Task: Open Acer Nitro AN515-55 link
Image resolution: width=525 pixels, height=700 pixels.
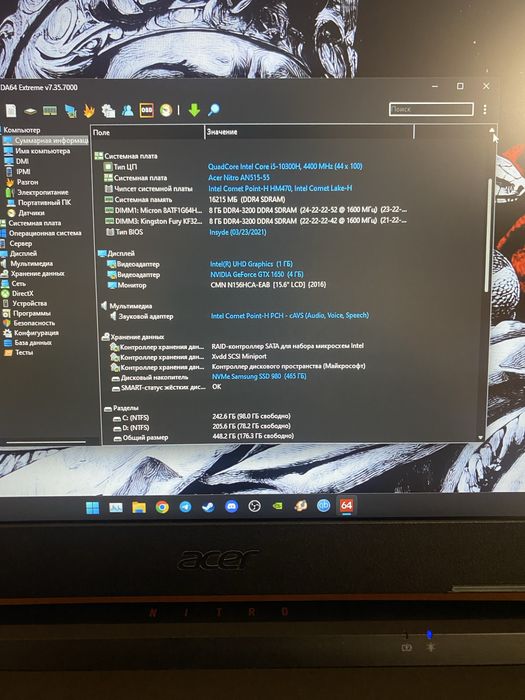Action: (239, 178)
